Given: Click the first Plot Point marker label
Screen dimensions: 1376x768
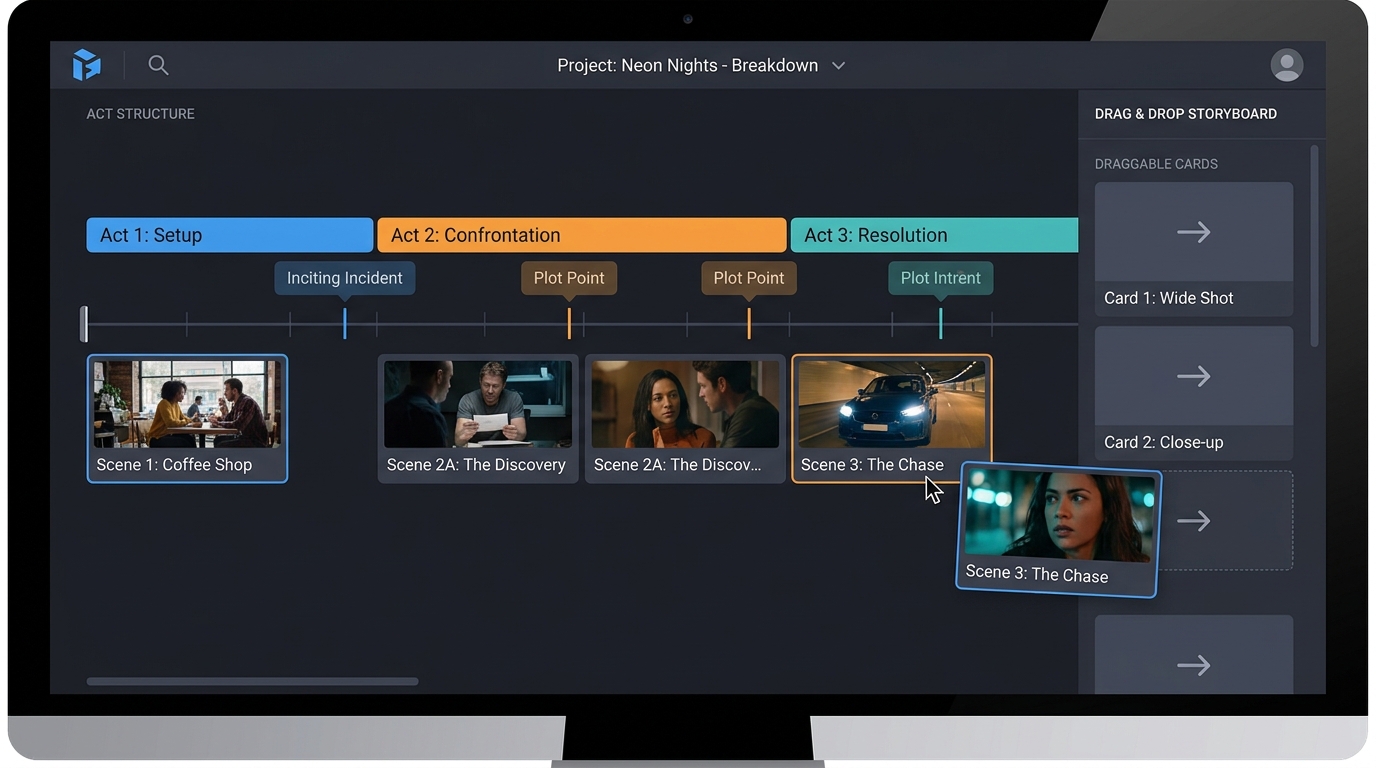Looking at the screenshot, I should [x=569, y=278].
